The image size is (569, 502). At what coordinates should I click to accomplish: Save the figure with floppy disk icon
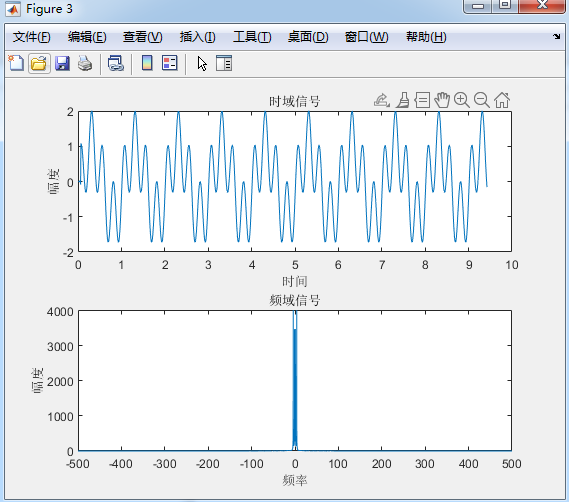click(x=62, y=64)
